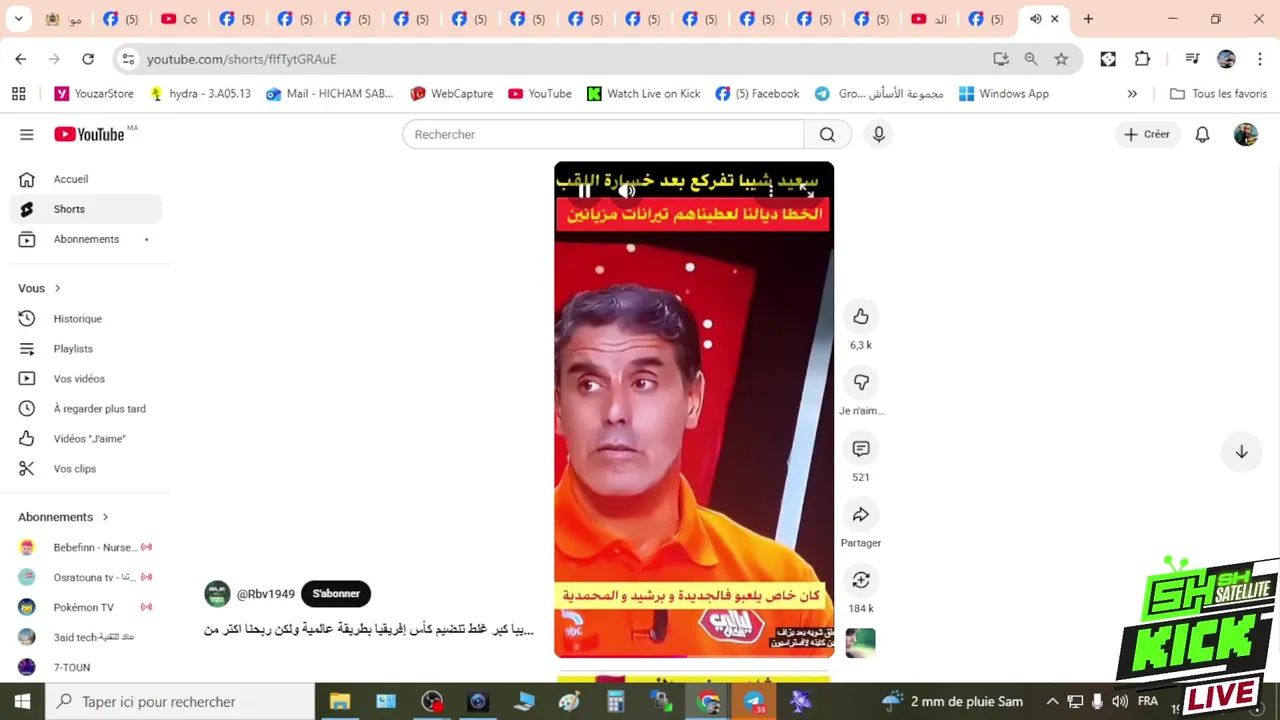Show more bookmarks overflow chevron
Viewport: 1280px width, 720px height.
click(x=1132, y=94)
